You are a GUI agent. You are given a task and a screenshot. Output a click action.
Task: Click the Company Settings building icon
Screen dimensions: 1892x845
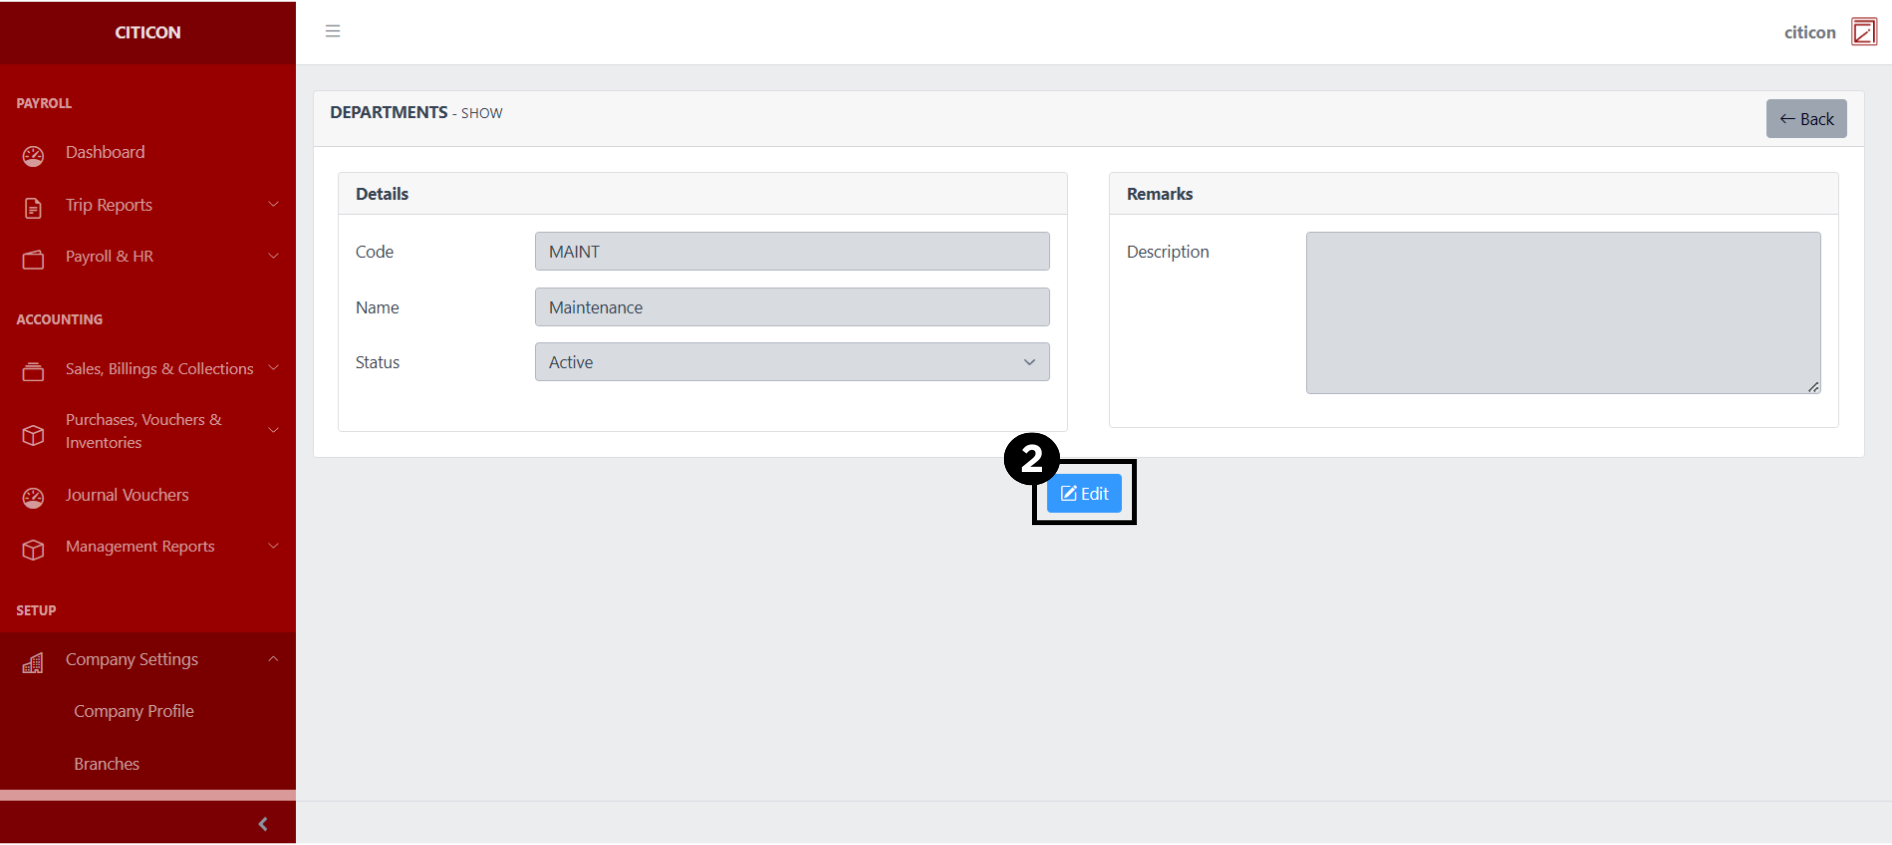[34, 662]
